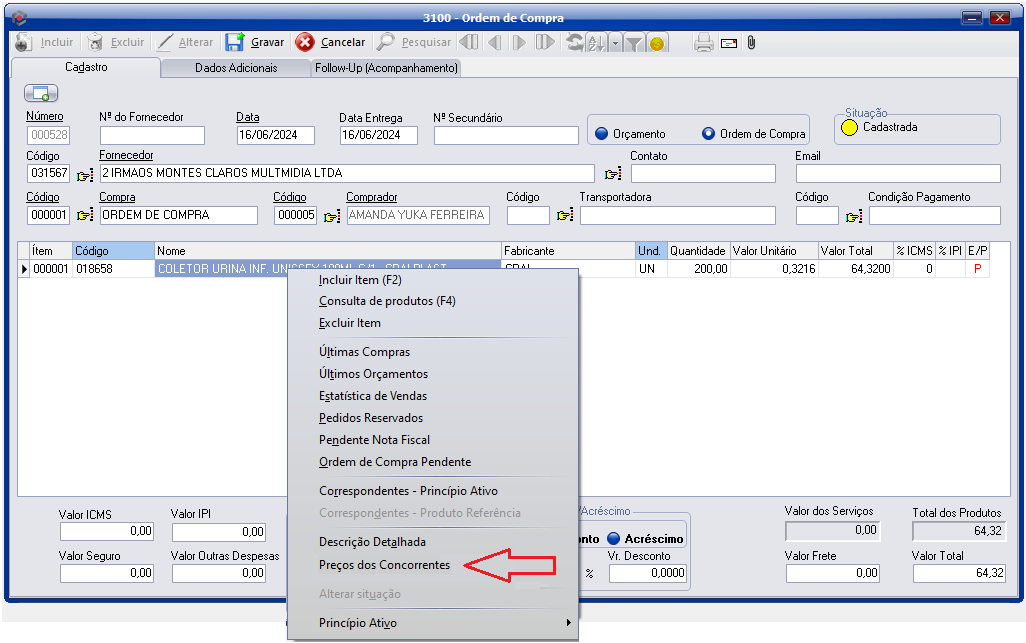Click the Gravar save button
Image resolution: width=1026 pixels, height=643 pixels.
255,42
